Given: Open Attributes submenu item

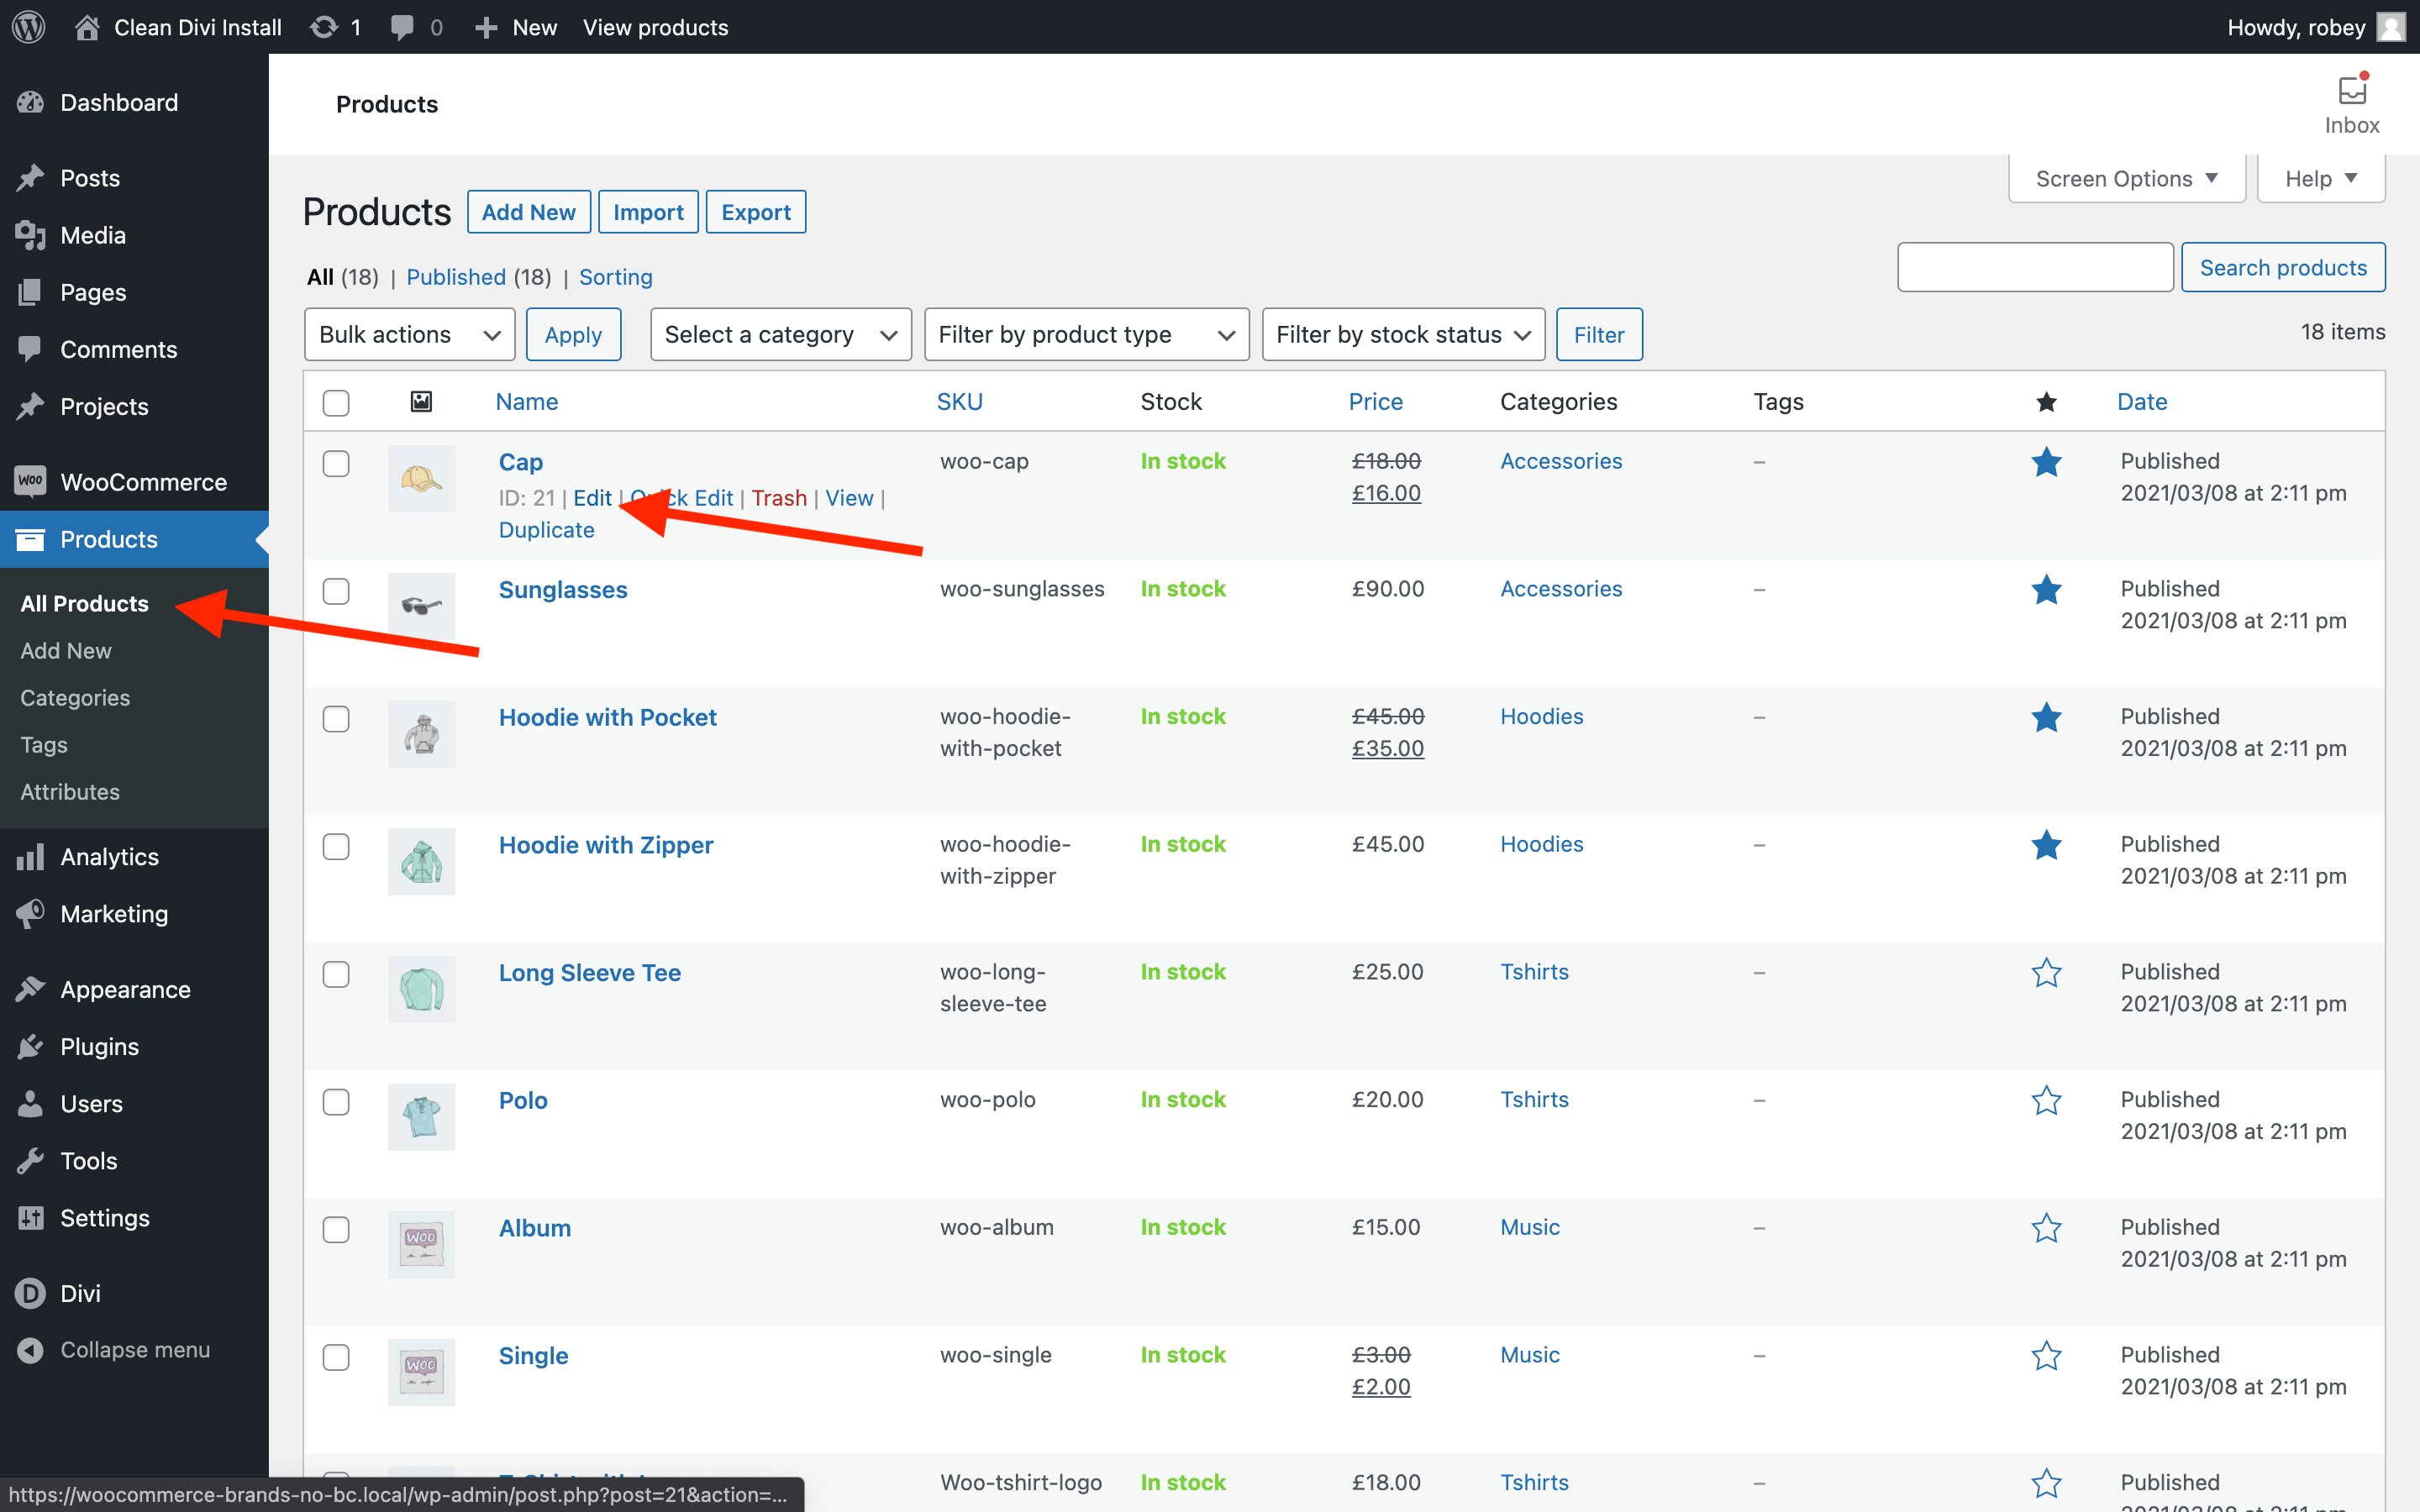Looking at the screenshot, I should [70, 791].
